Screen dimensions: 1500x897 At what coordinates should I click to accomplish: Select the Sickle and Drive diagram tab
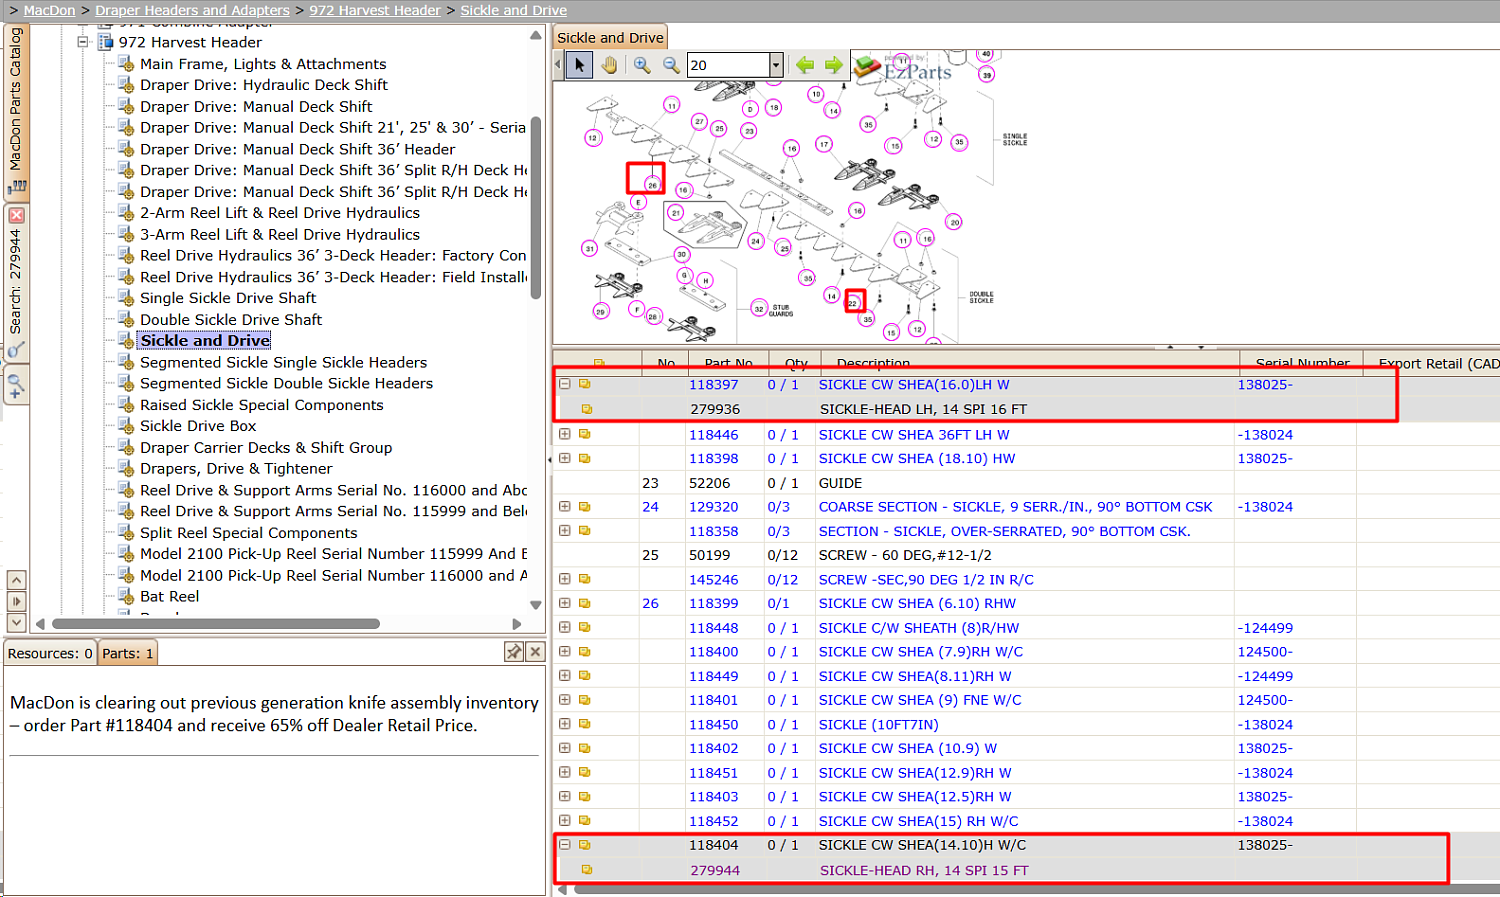610,38
